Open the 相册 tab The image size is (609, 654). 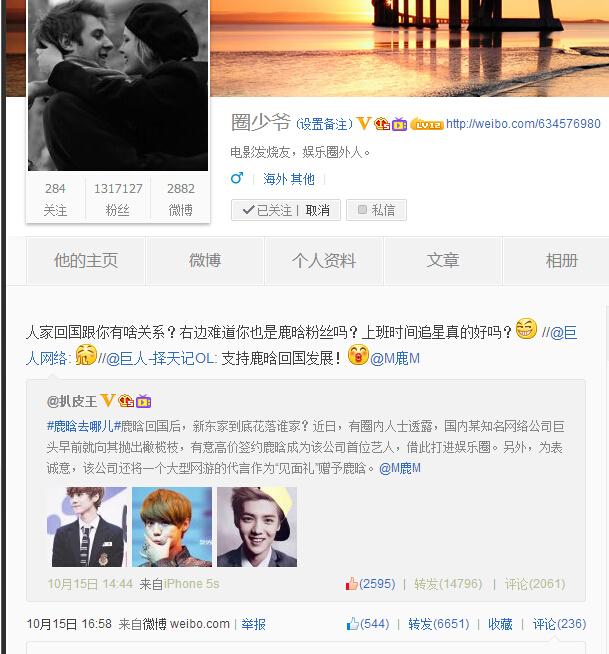(561, 261)
